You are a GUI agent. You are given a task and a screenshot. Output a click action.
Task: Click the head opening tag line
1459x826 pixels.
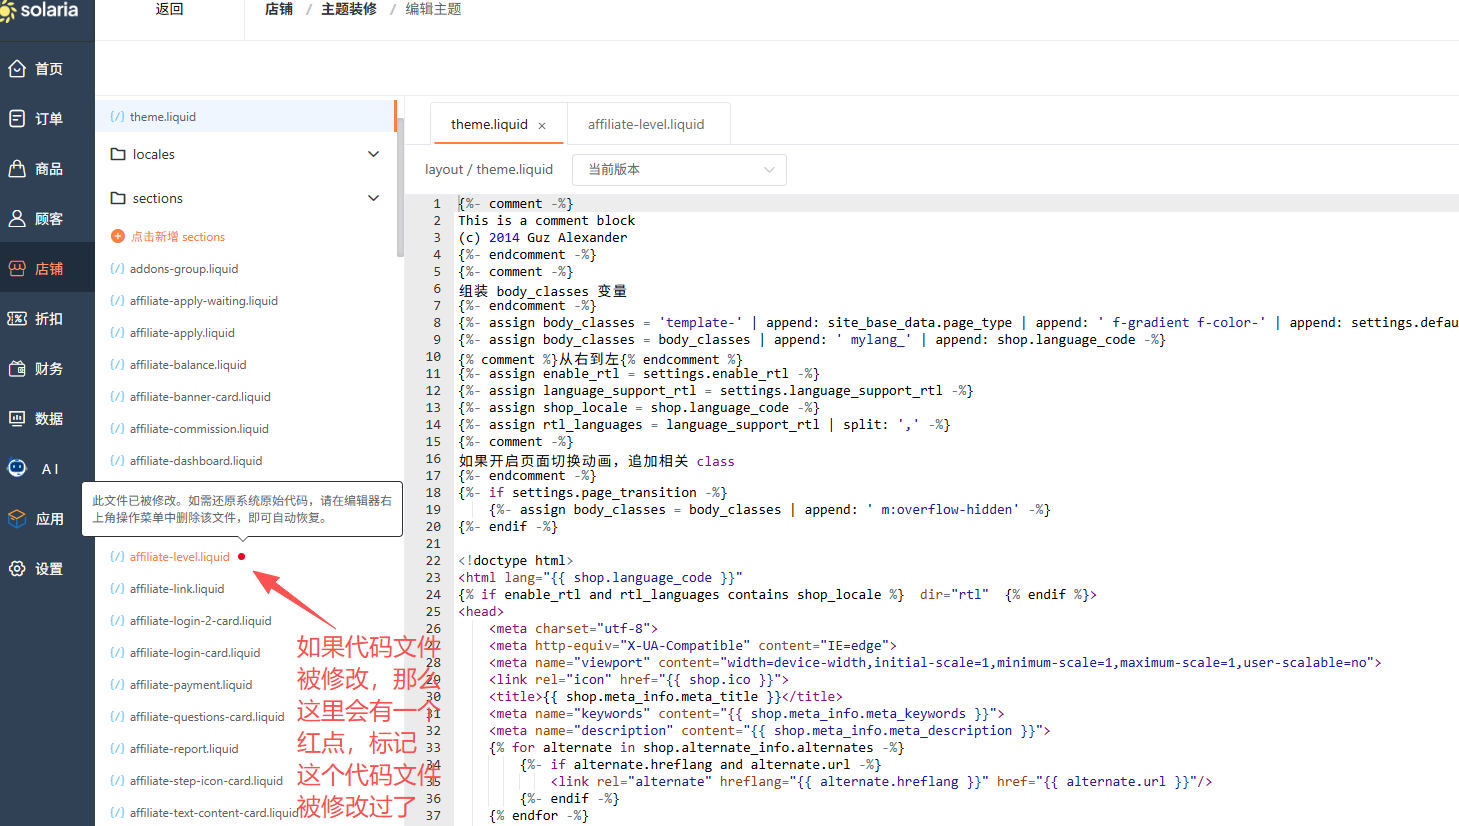pos(481,612)
